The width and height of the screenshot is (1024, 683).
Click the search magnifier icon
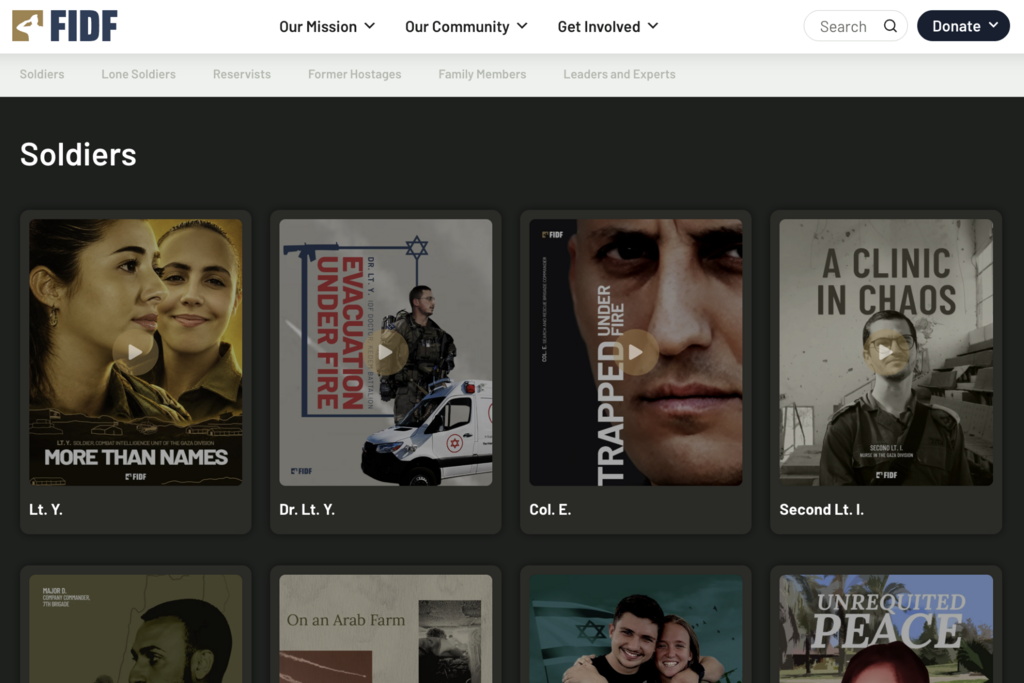tap(890, 26)
